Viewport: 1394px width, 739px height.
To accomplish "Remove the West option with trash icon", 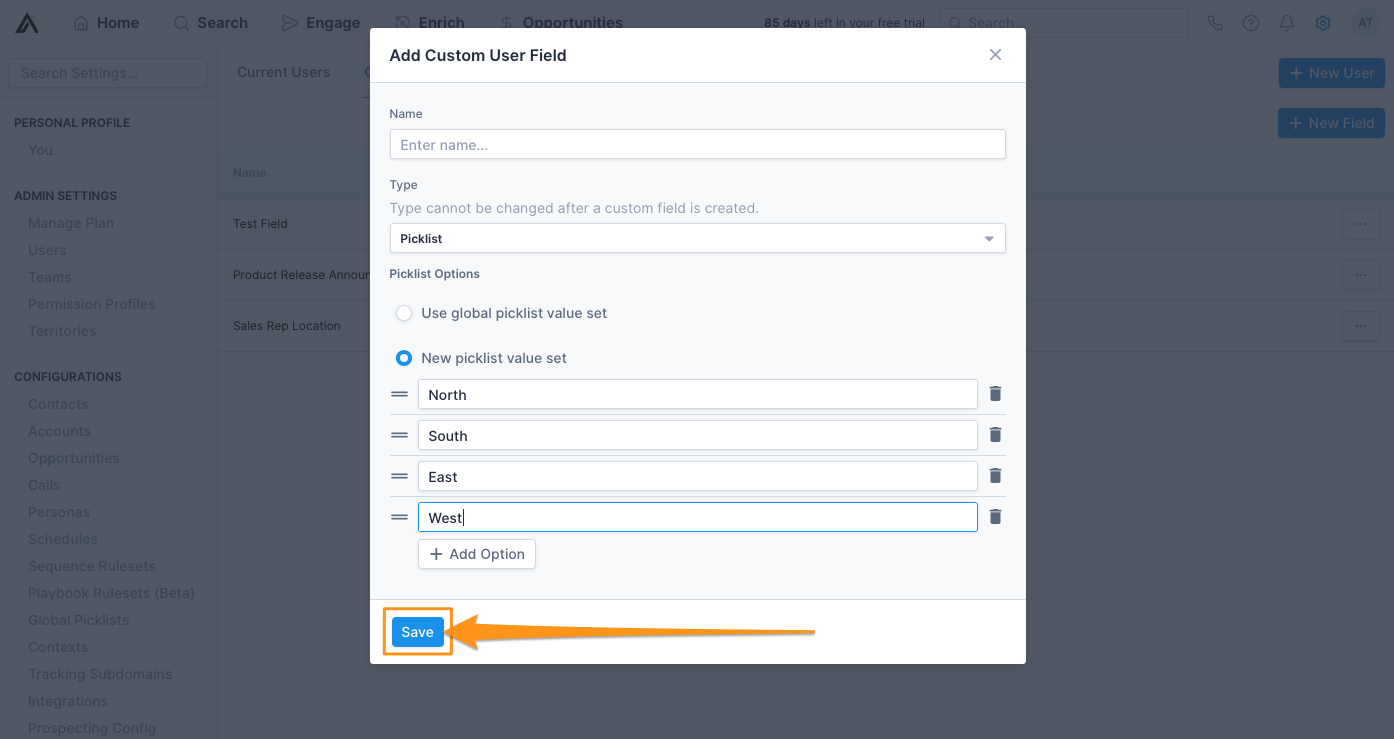I will (x=995, y=517).
